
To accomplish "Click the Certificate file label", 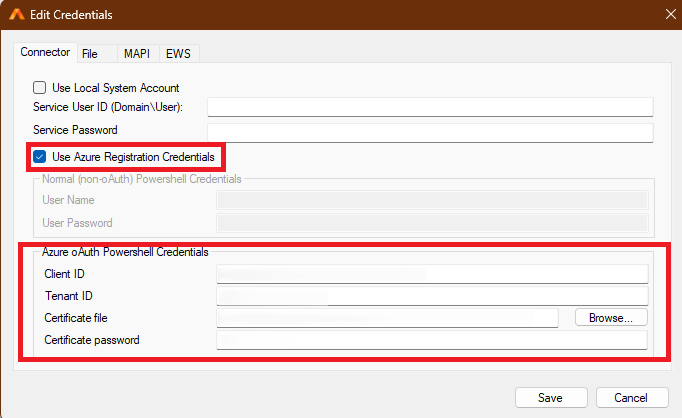I will [76, 318].
